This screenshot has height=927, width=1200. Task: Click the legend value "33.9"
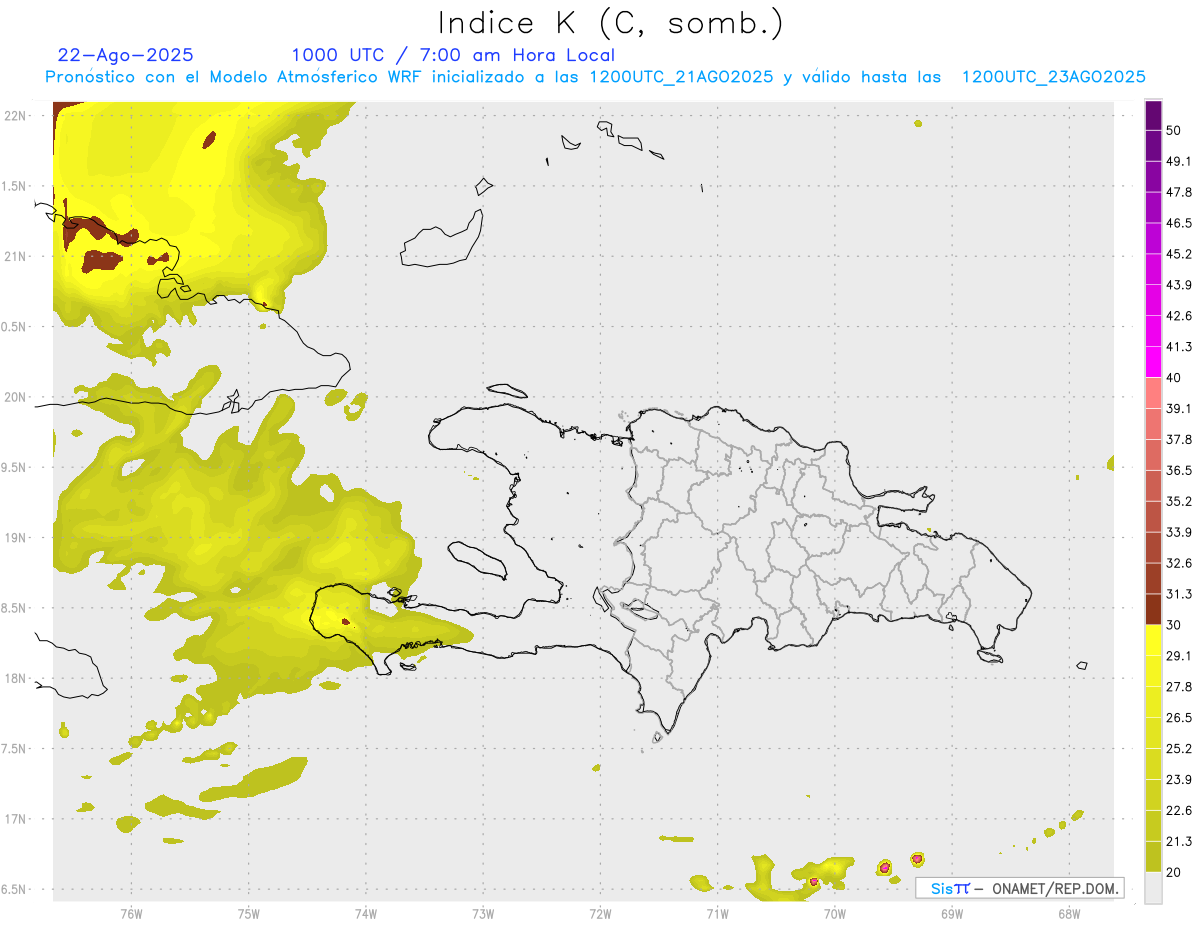(1179, 532)
